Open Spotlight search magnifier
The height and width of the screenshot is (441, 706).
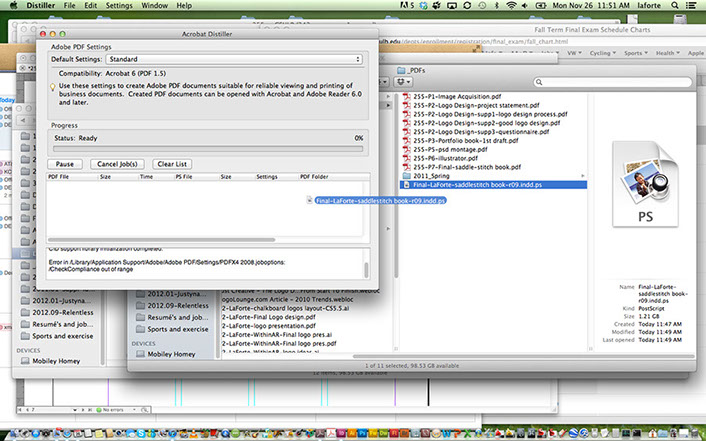pos(674,5)
